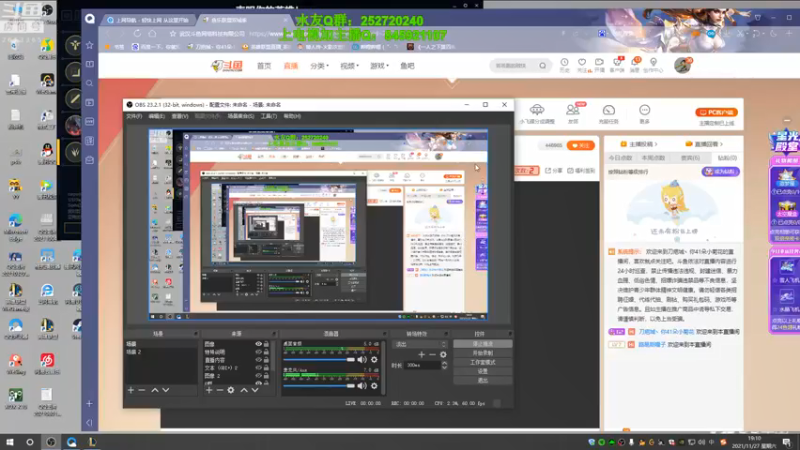Expand 主播投稿 arrow link
The image size is (800, 450).
click(641, 144)
